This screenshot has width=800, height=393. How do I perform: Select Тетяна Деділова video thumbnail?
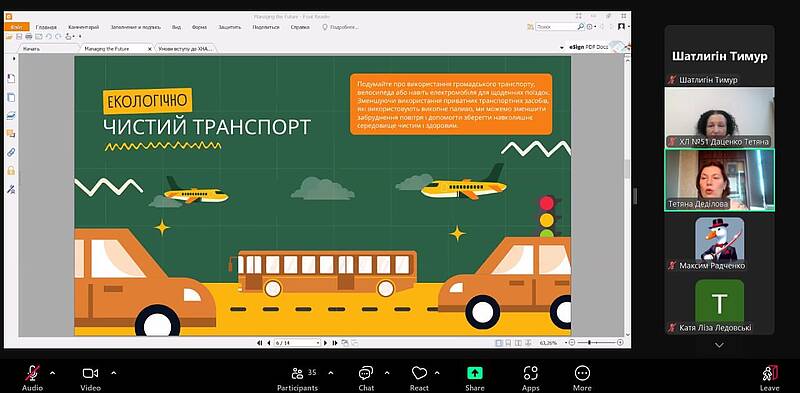click(x=719, y=180)
